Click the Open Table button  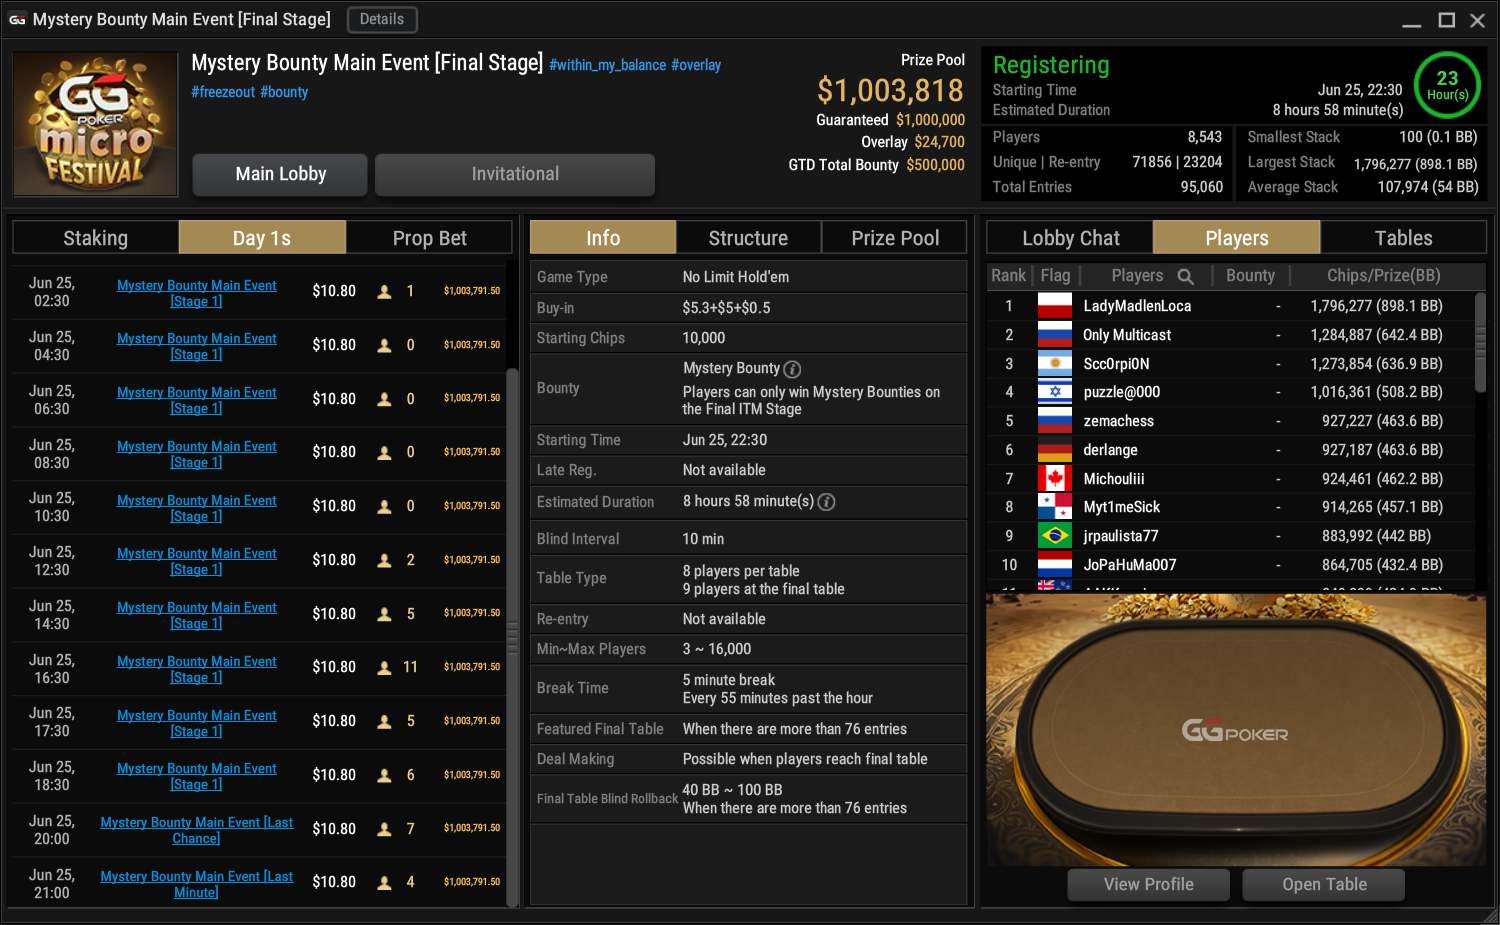pyautogui.click(x=1324, y=884)
